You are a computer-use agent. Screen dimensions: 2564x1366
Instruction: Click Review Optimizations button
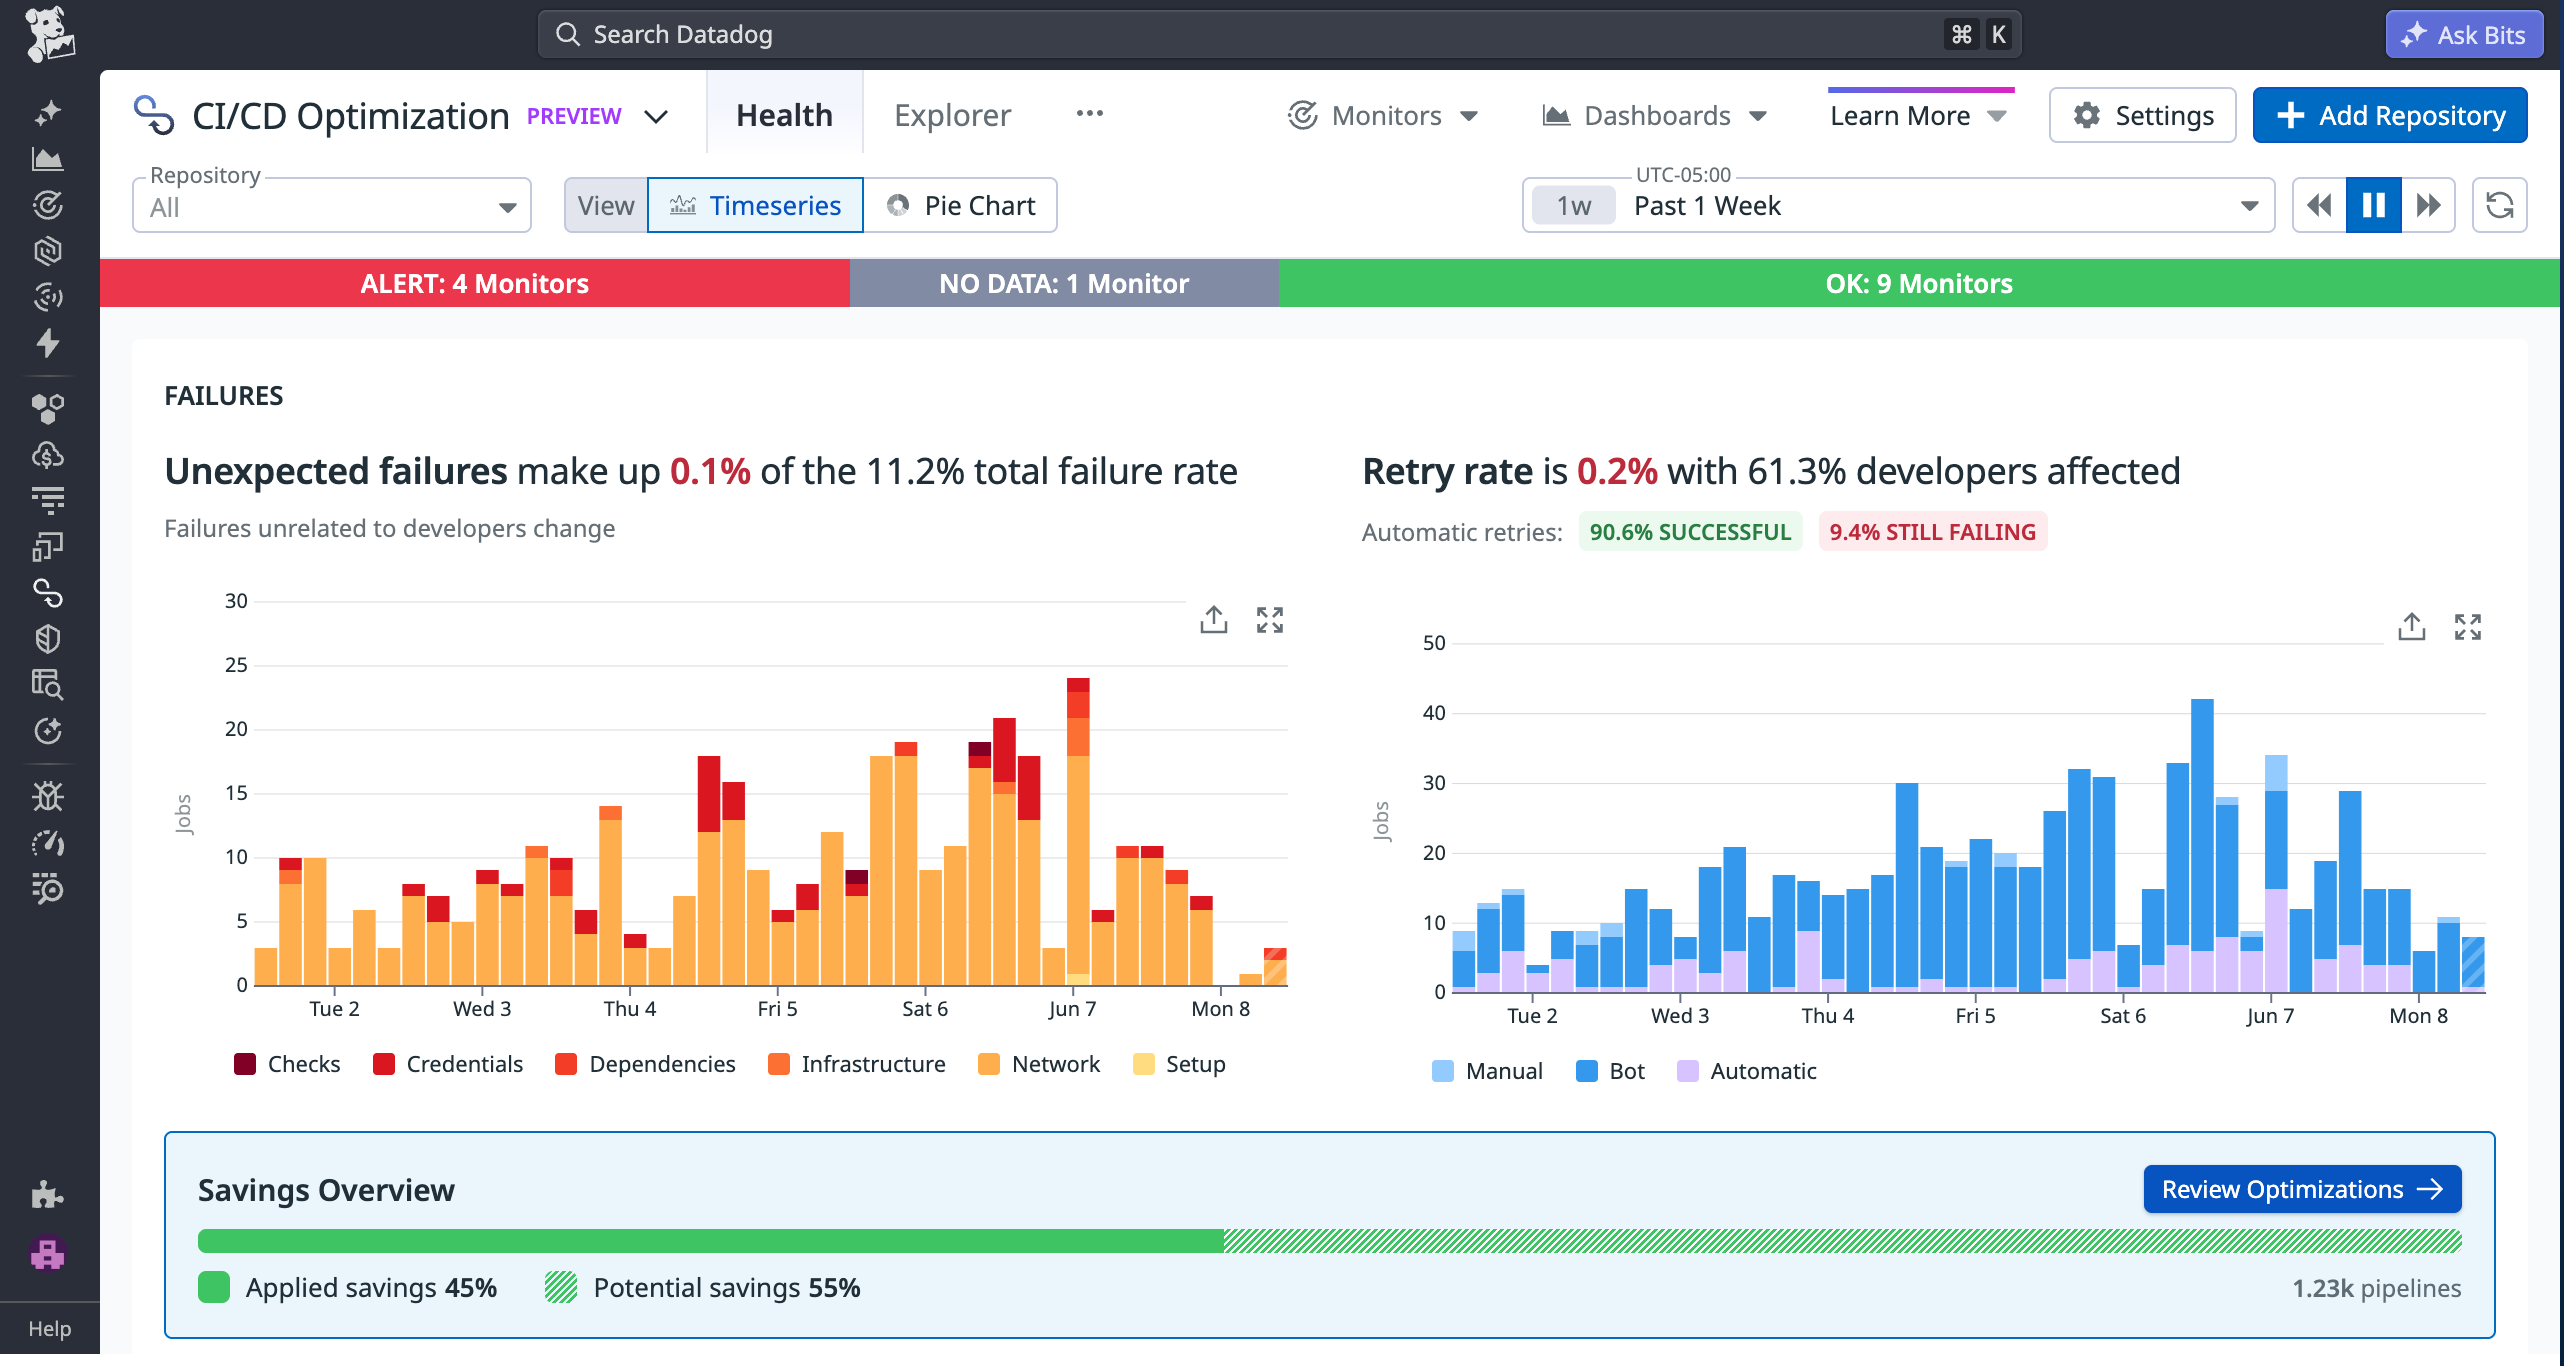[x=2302, y=1189]
